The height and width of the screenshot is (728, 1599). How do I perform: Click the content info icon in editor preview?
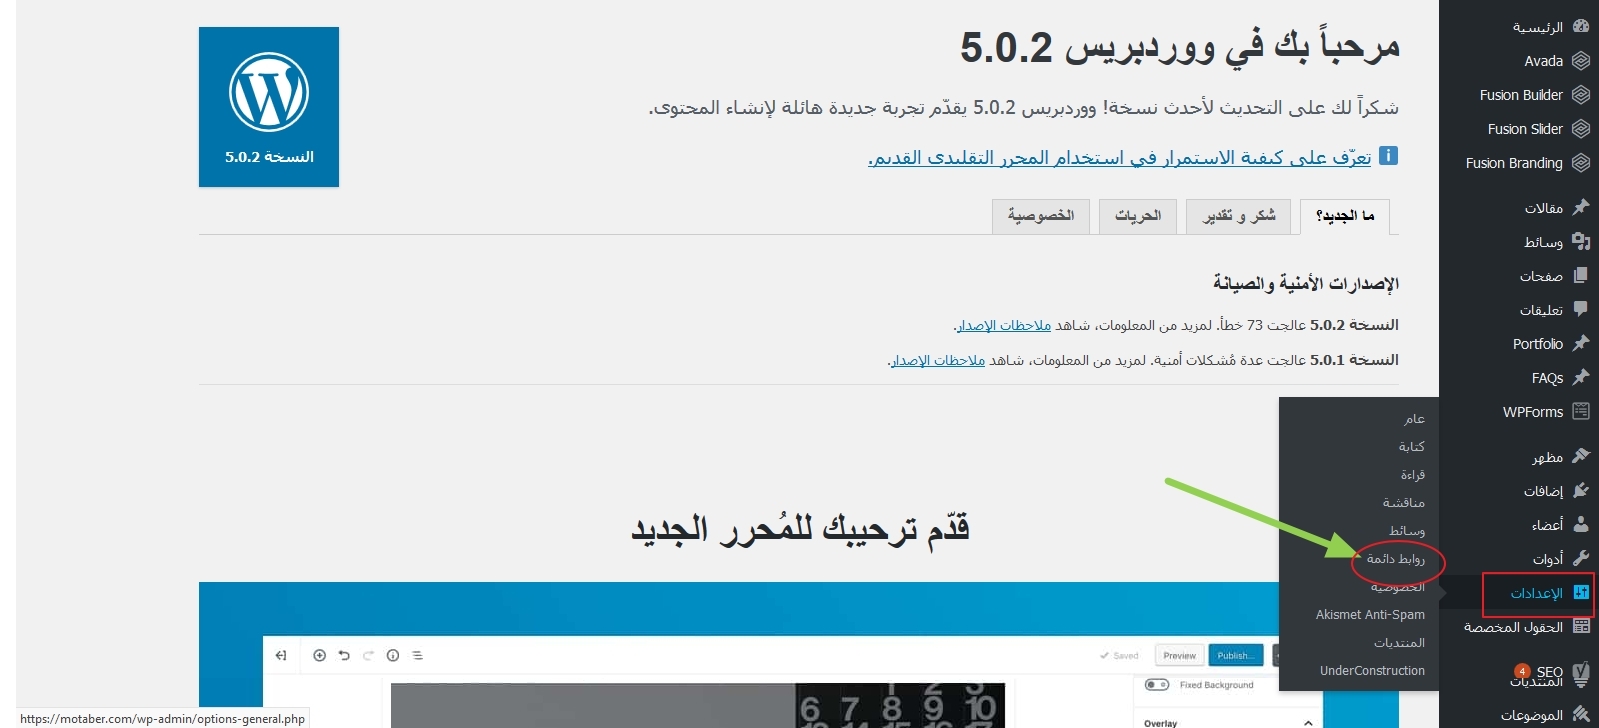[x=393, y=655]
